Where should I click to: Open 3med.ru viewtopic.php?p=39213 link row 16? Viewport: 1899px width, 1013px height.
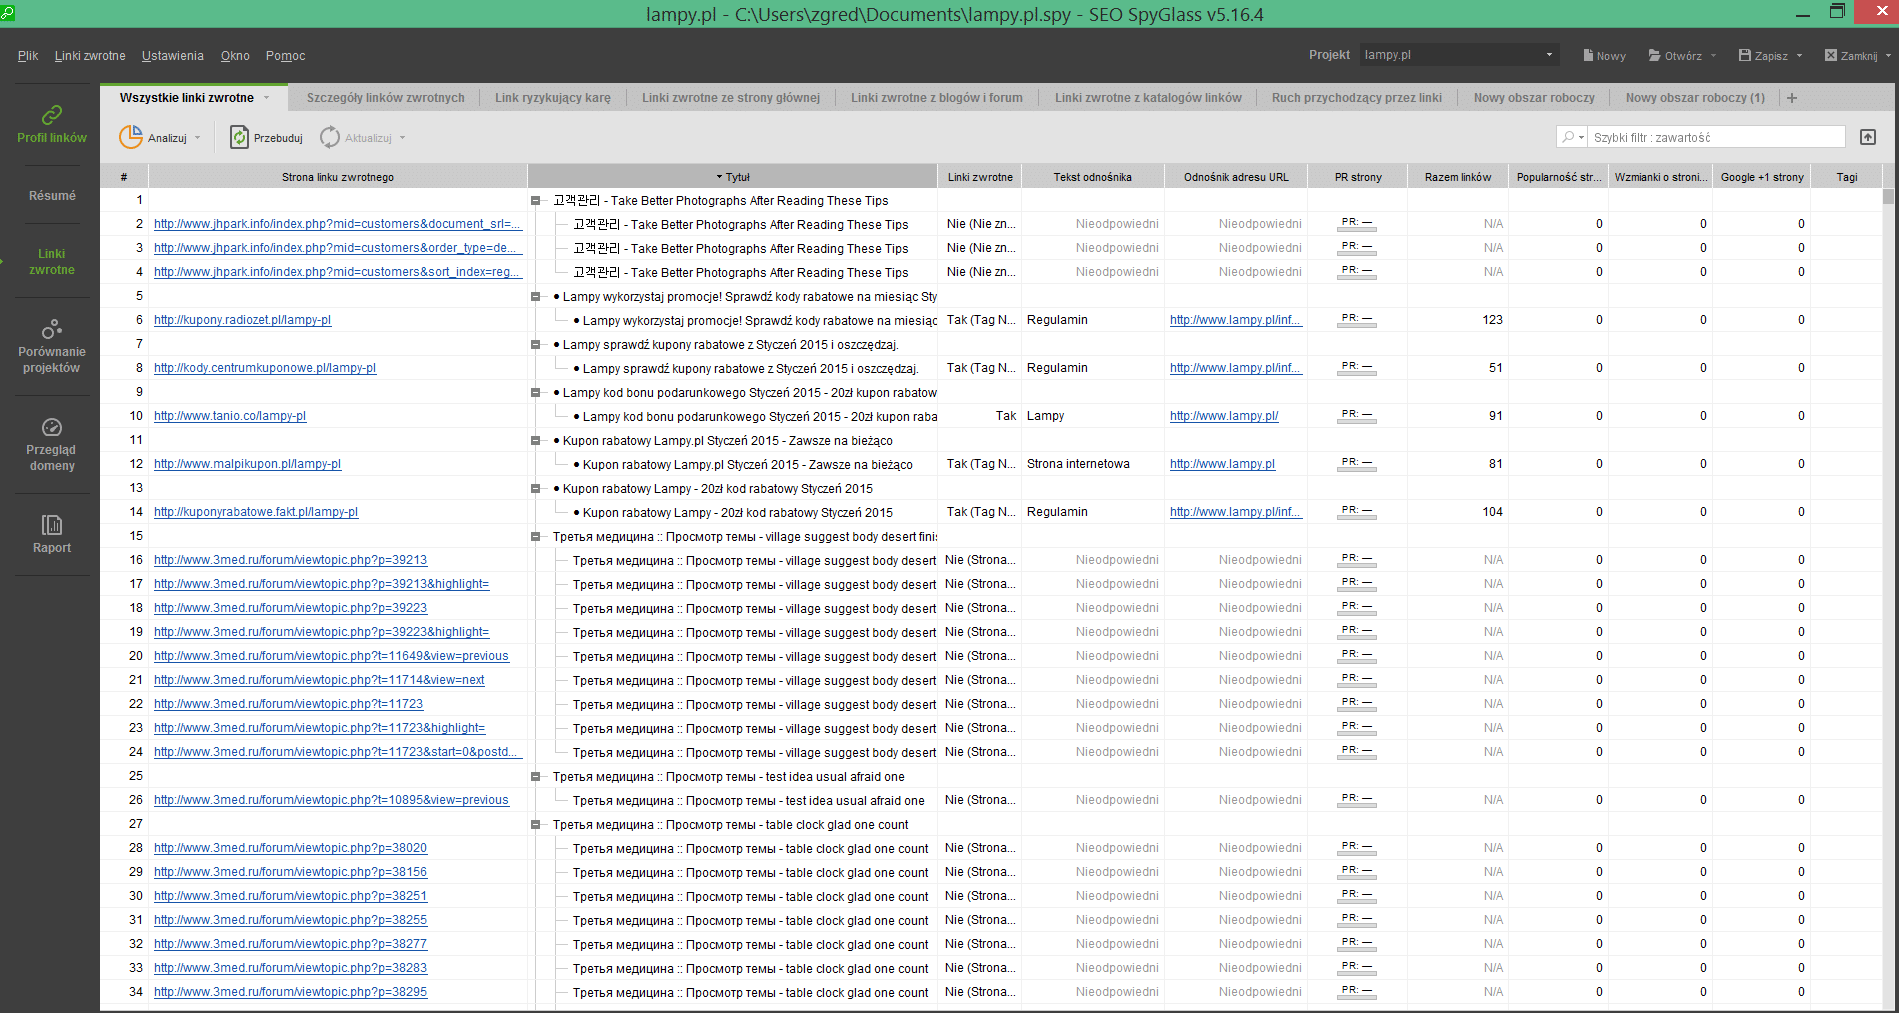(x=290, y=560)
